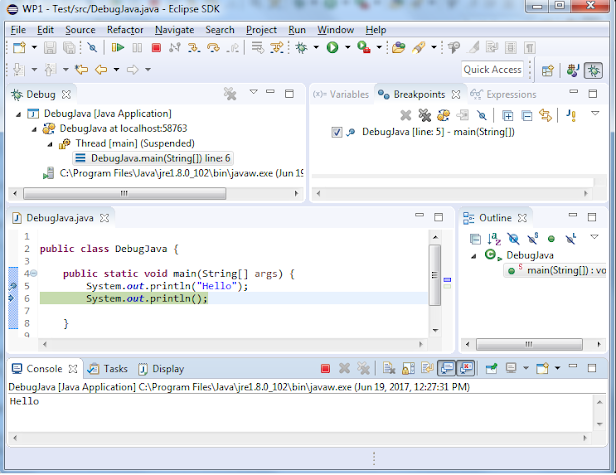
Task: Open the New wizard dropdown arrow
Action: (34, 48)
